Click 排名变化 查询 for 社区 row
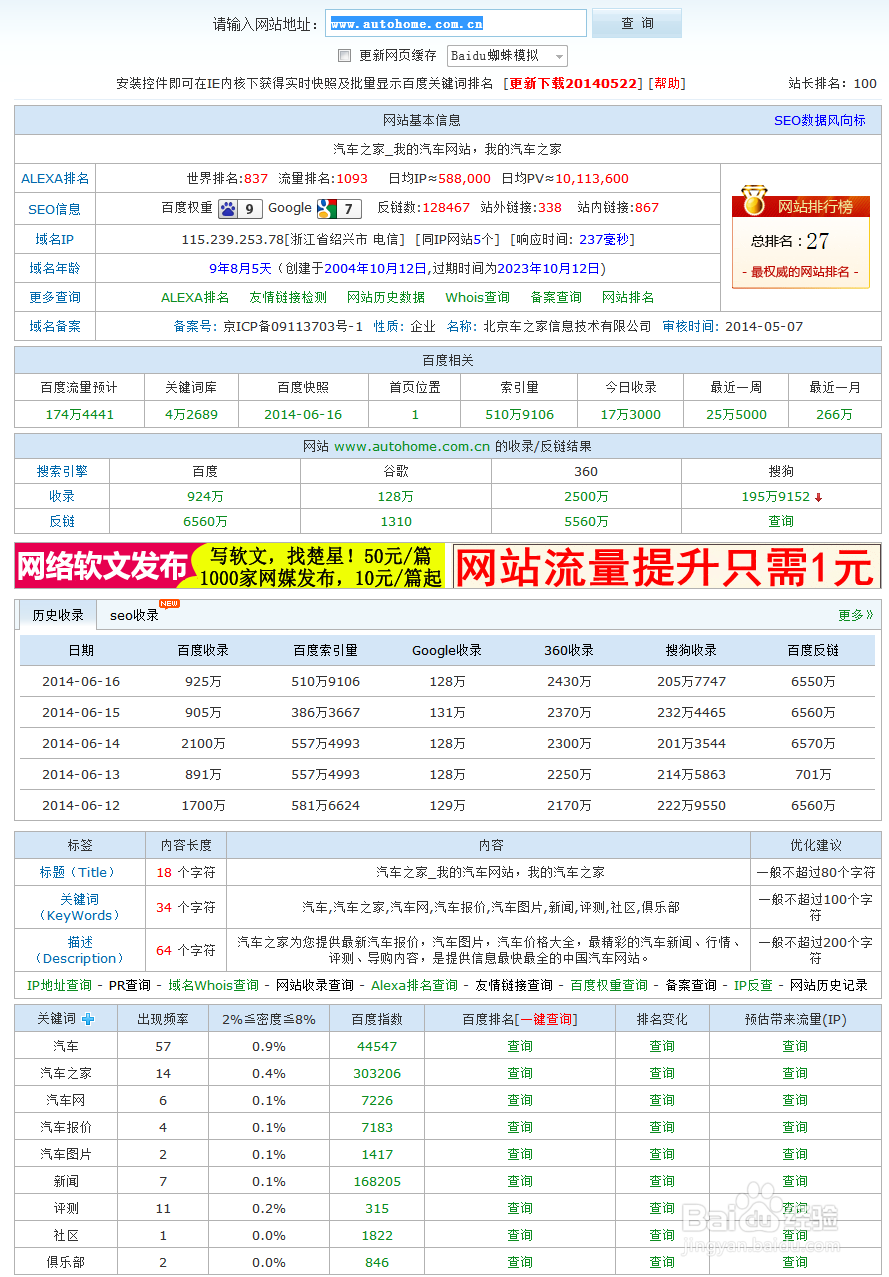 pyautogui.click(x=662, y=1236)
